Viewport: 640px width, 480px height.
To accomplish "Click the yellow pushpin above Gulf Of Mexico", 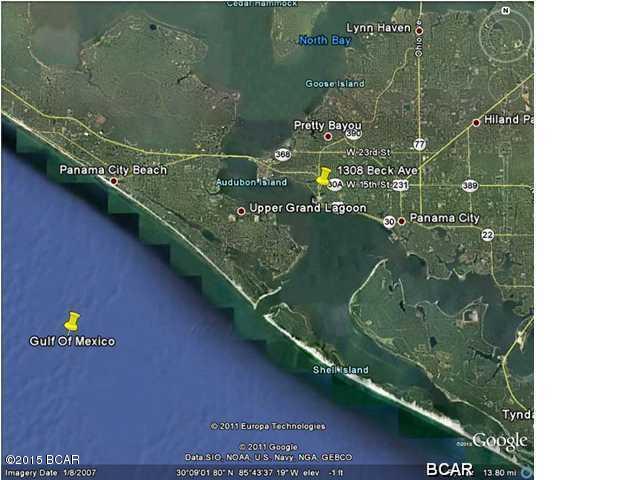I will point(72,322).
